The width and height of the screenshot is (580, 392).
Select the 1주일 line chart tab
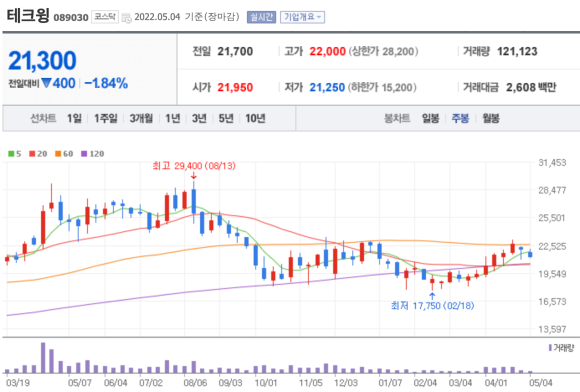pos(105,118)
